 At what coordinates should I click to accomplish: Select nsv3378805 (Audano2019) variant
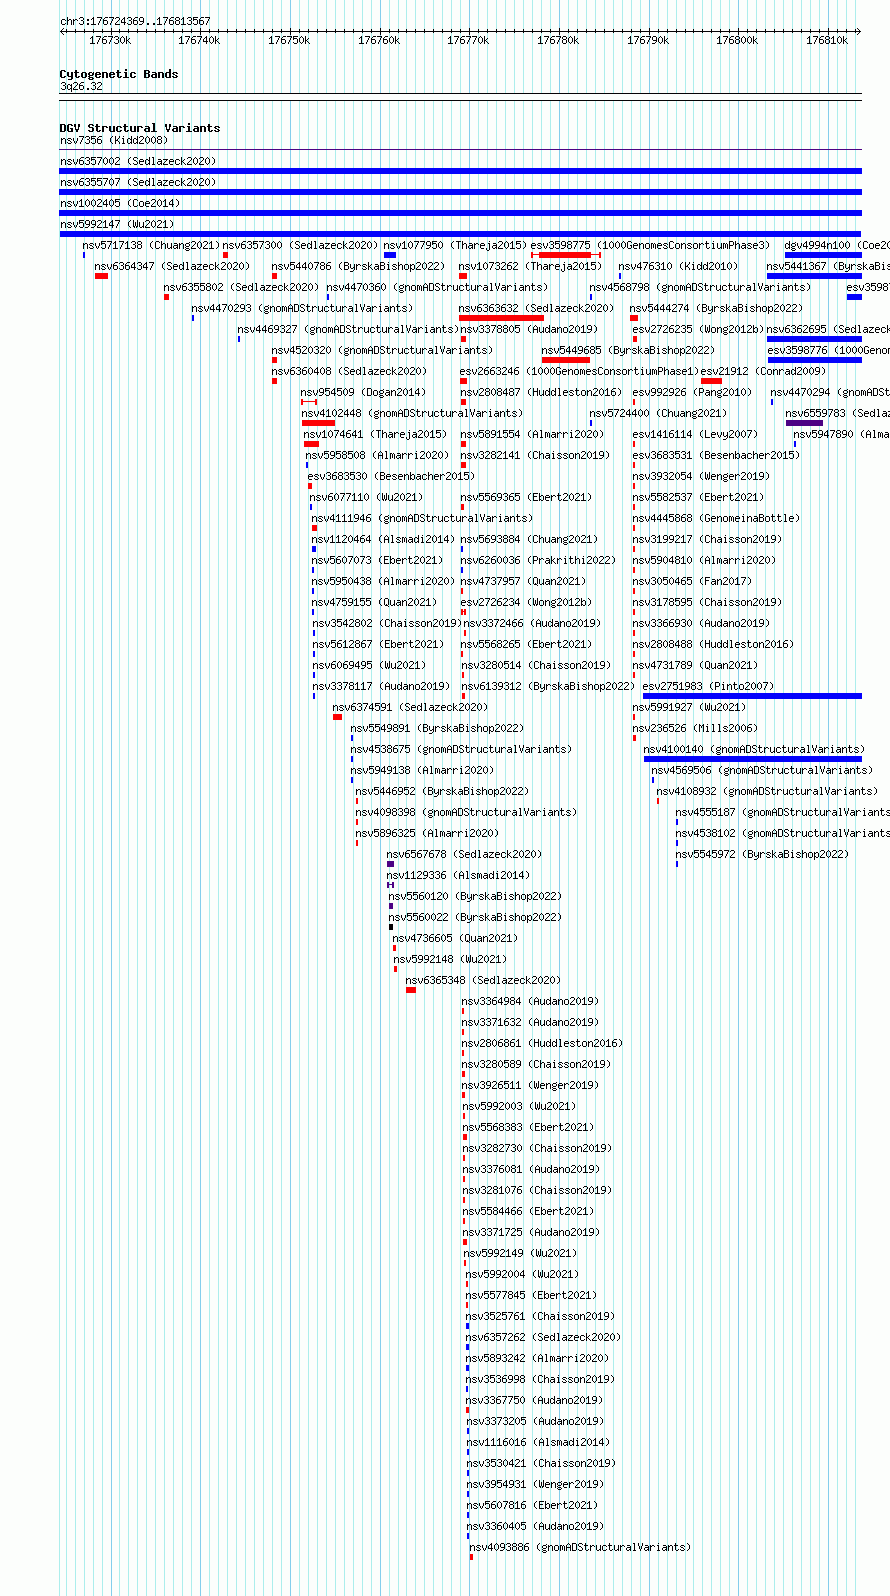529,330
